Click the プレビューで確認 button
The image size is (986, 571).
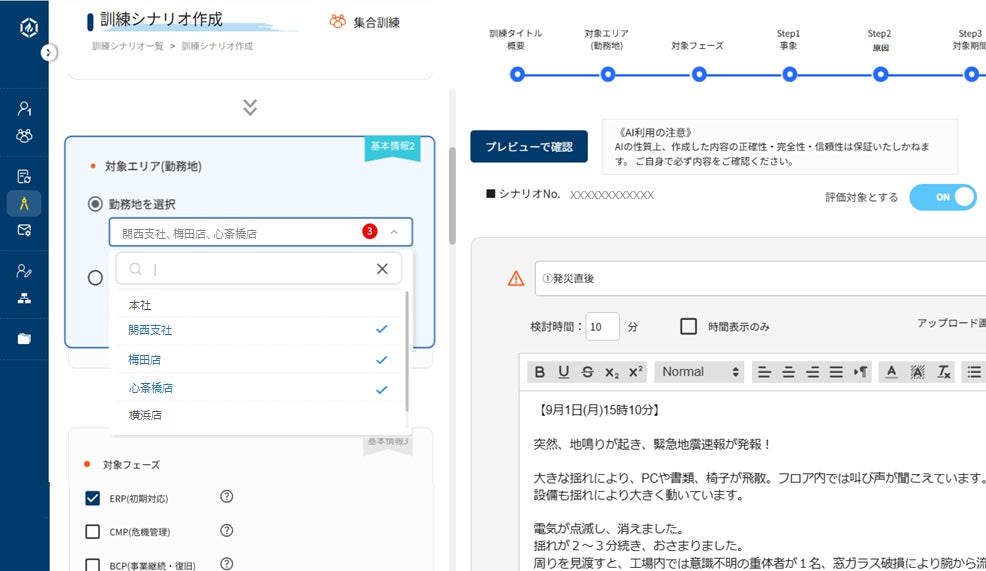point(529,147)
